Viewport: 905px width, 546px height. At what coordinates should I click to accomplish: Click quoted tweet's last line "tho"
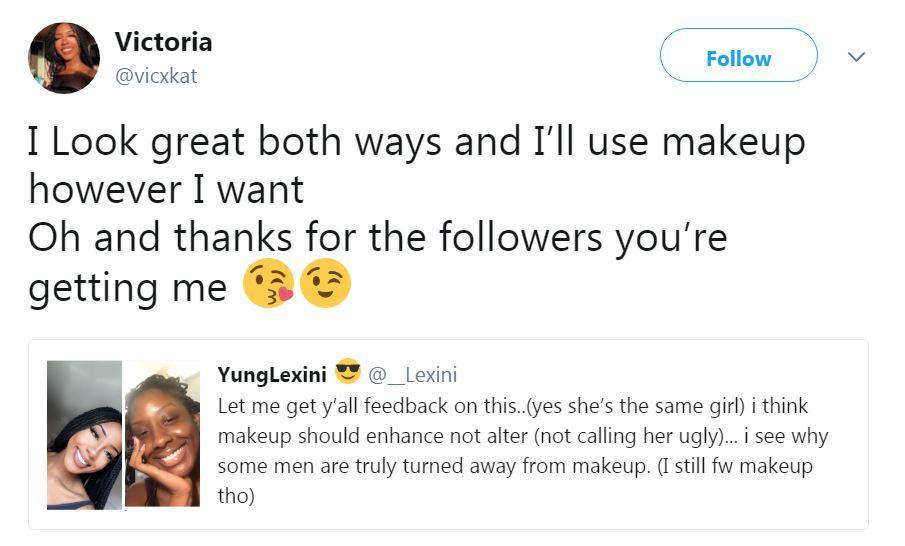click(x=235, y=496)
